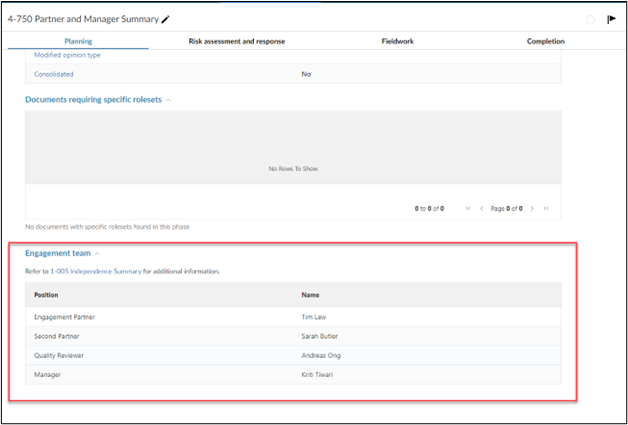Viewport: 628px width, 425px height.
Task: Click the 'No documents with specific rolesets' note
Action: point(107,227)
